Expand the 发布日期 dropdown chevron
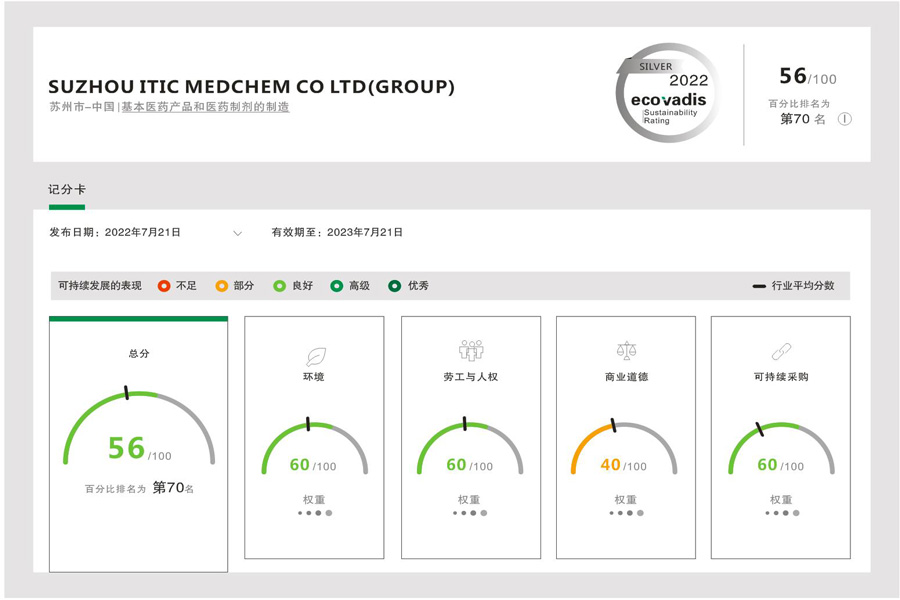The height and width of the screenshot is (600, 900). click(238, 233)
